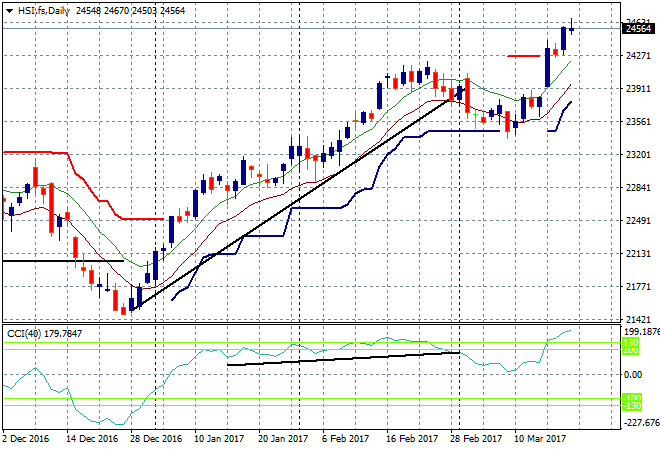660x450 pixels.
Task: Click the 23561 price axis label
Action: [638, 122]
